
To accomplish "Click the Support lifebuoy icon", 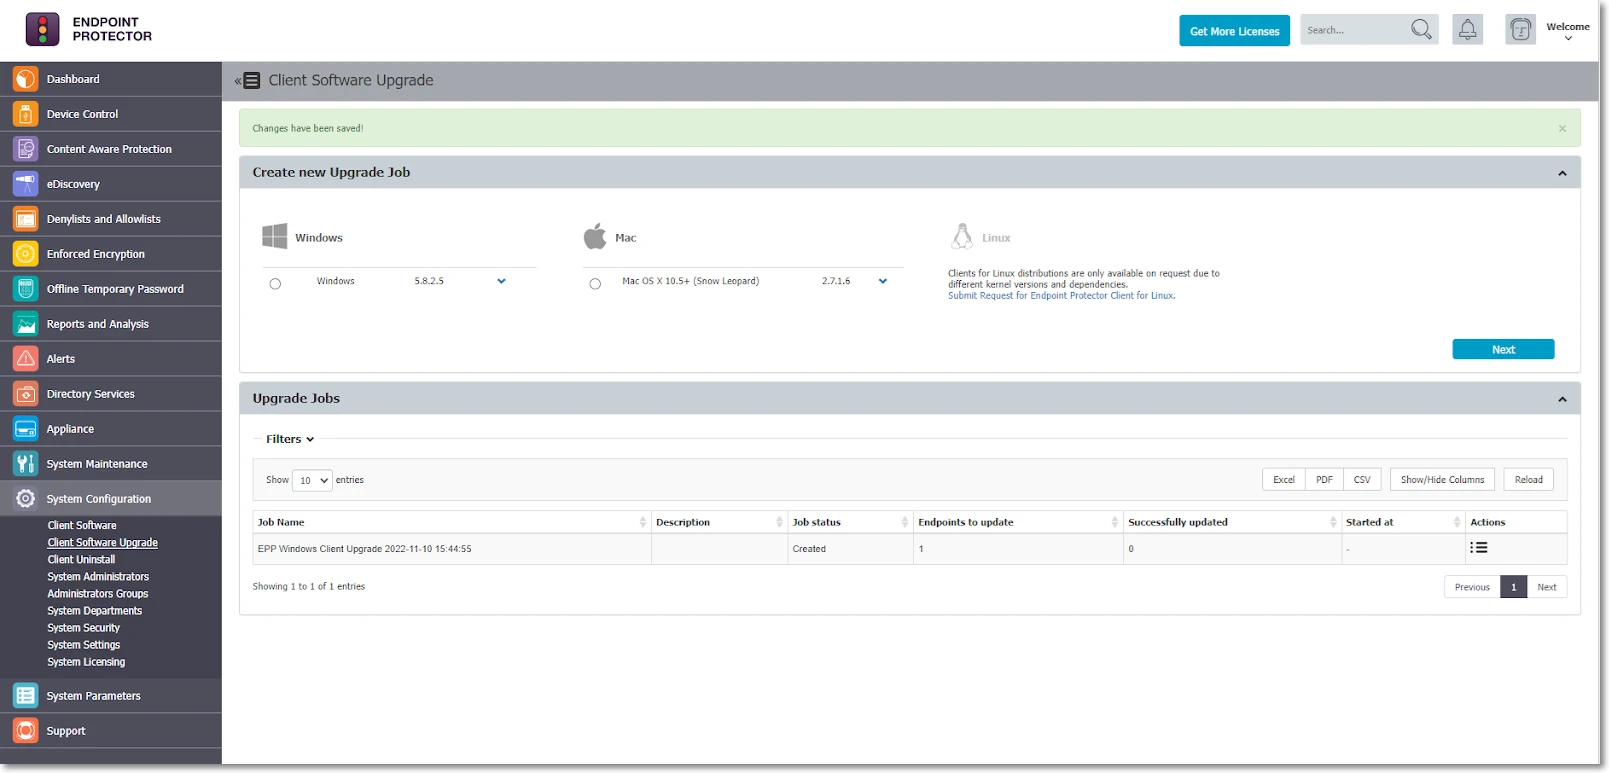I will [x=26, y=731].
